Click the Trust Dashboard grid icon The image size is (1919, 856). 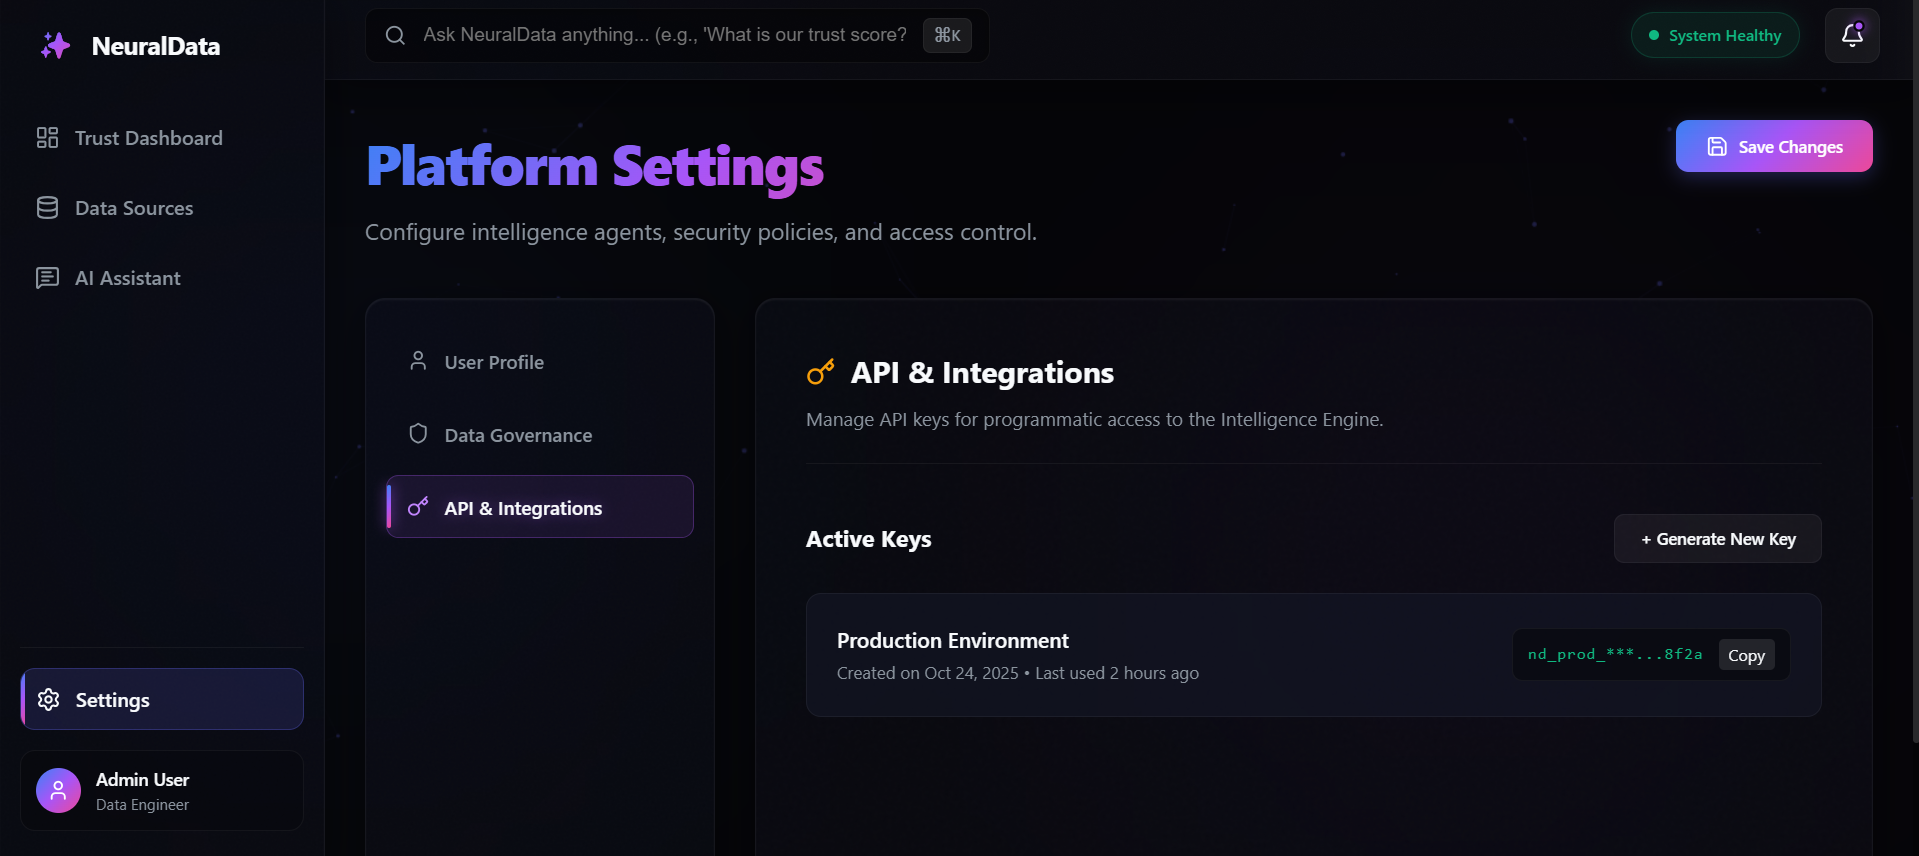(47, 138)
